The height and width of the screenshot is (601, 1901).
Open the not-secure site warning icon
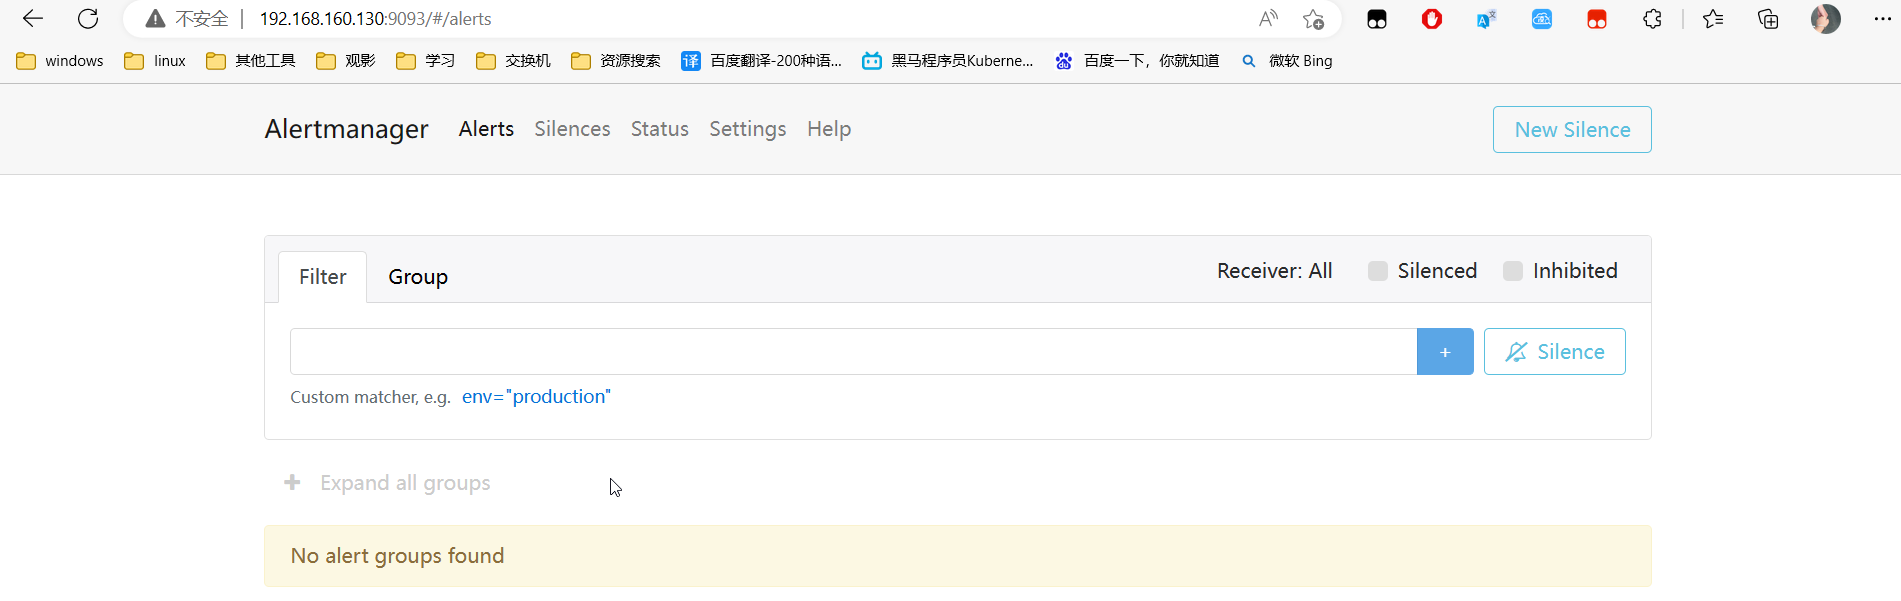155,19
